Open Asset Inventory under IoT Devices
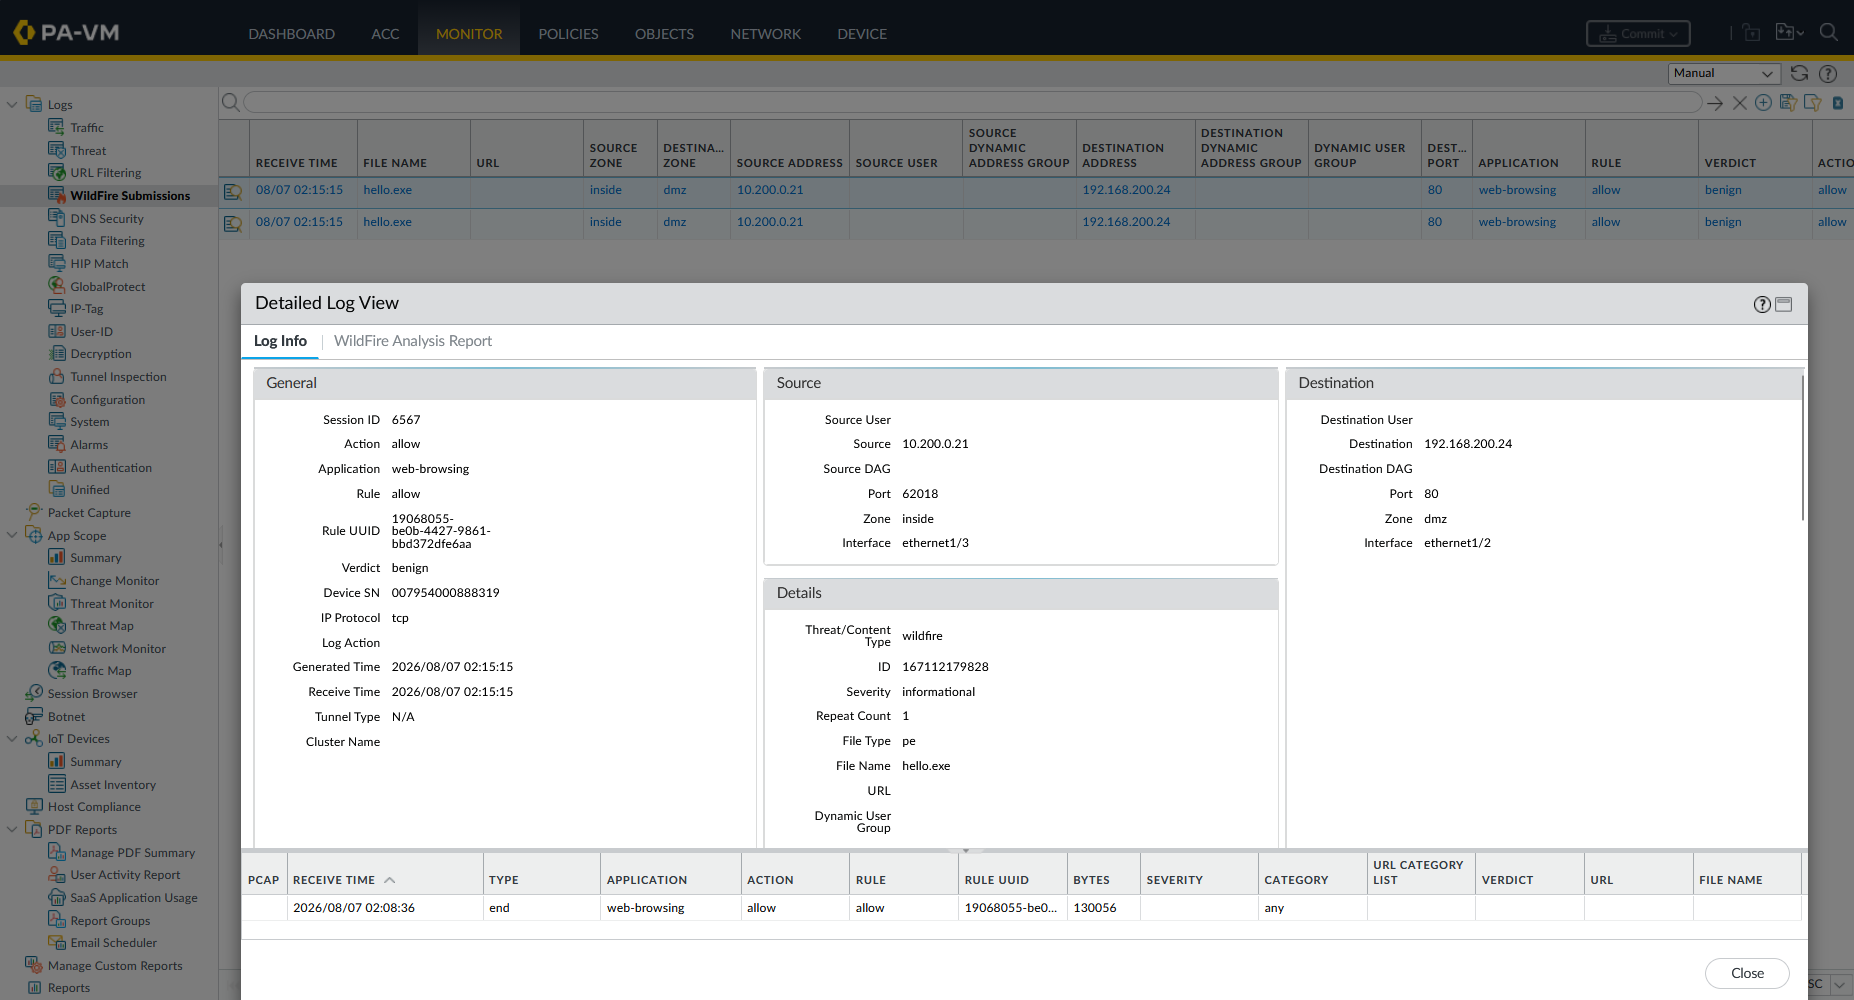Screen dimensions: 1854x1000 point(113,785)
